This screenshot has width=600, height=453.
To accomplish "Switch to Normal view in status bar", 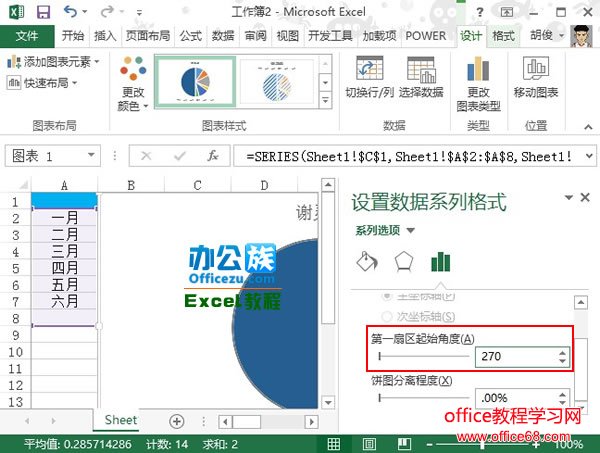I will [x=334, y=444].
